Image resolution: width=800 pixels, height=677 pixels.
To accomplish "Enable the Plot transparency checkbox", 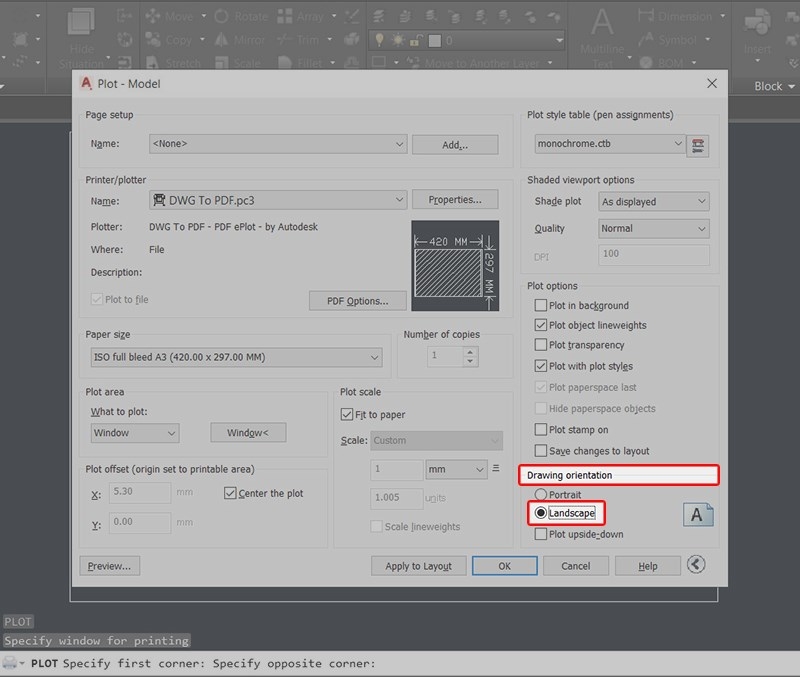I will tap(541, 345).
